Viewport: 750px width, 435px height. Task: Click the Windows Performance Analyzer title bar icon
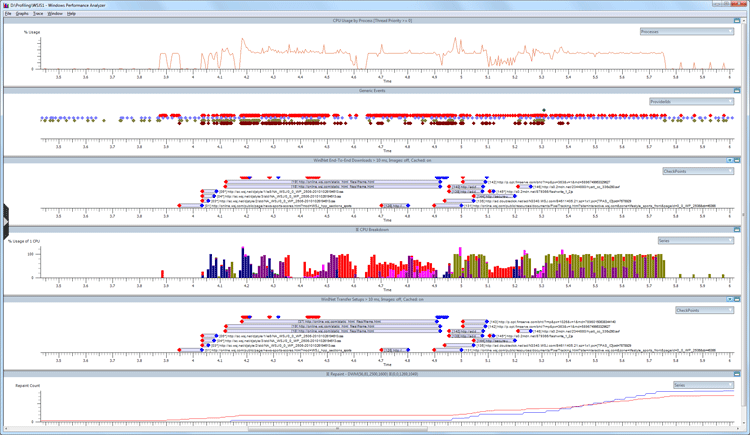[x=6, y=4]
